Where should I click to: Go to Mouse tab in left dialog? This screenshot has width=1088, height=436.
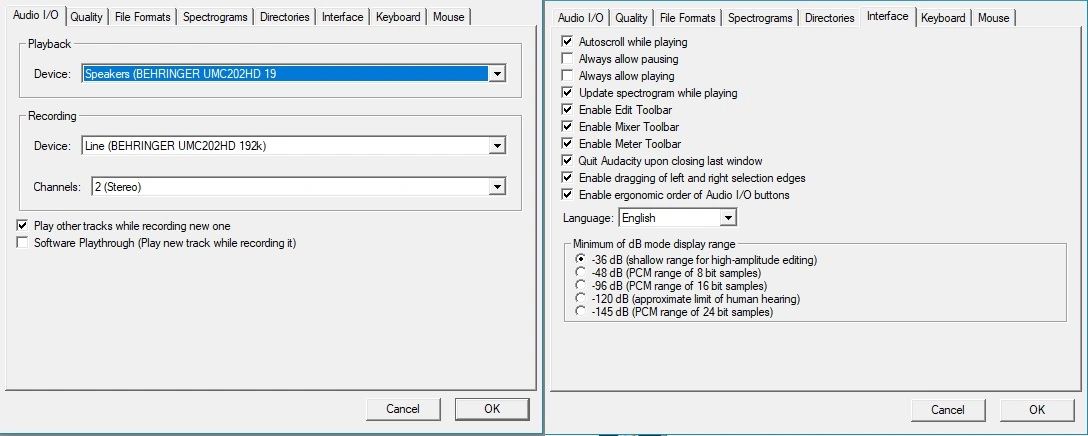tap(448, 17)
